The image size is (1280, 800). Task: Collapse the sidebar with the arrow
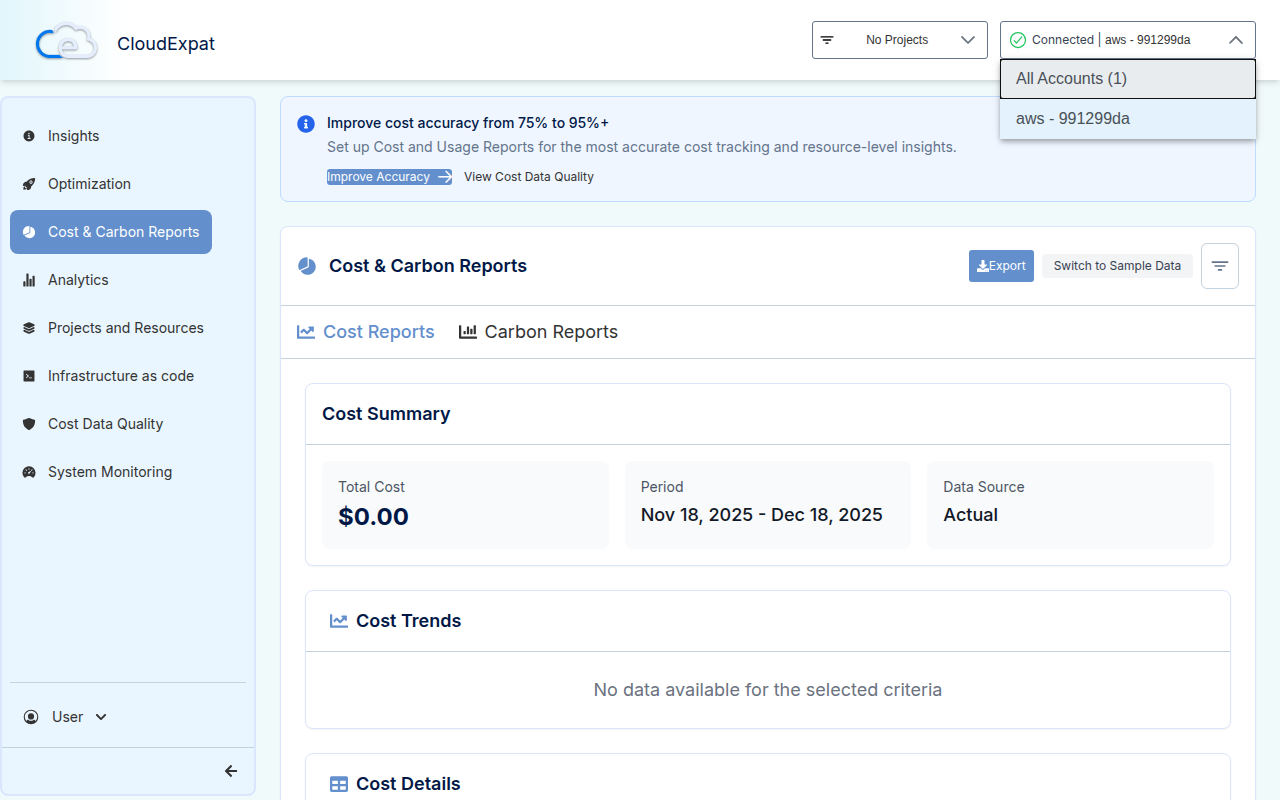coord(231,770)
